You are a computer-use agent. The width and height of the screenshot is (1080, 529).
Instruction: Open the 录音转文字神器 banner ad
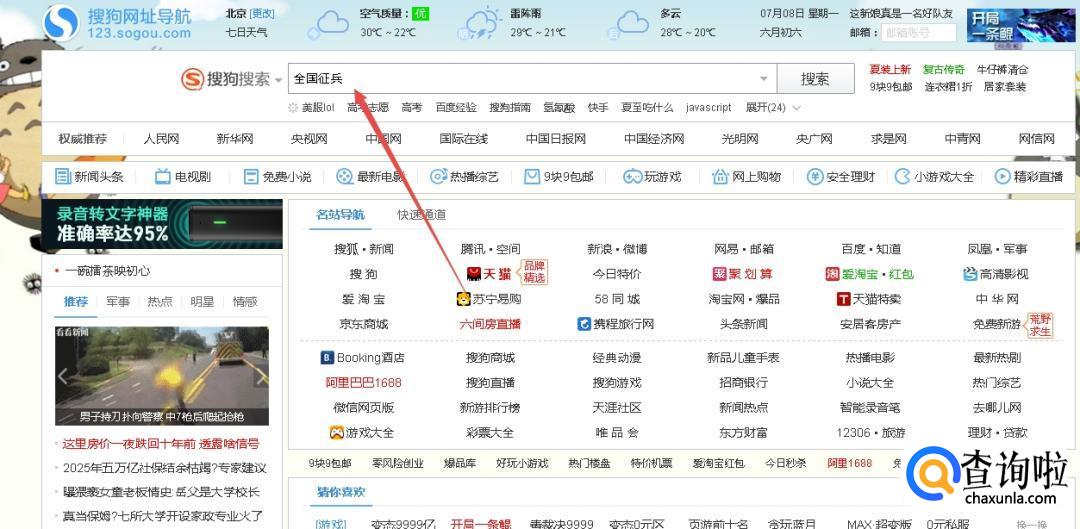click(162, 225)
